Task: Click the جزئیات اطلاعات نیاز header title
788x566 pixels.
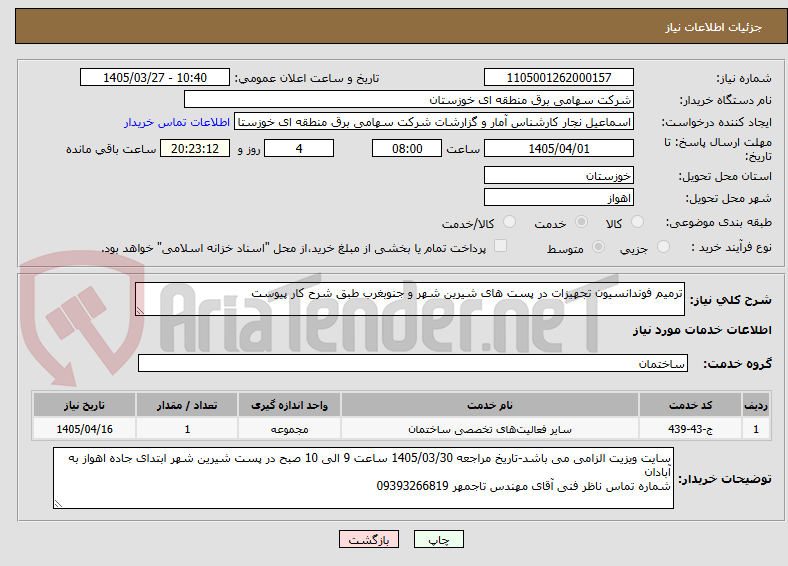Action: point(714,27)
